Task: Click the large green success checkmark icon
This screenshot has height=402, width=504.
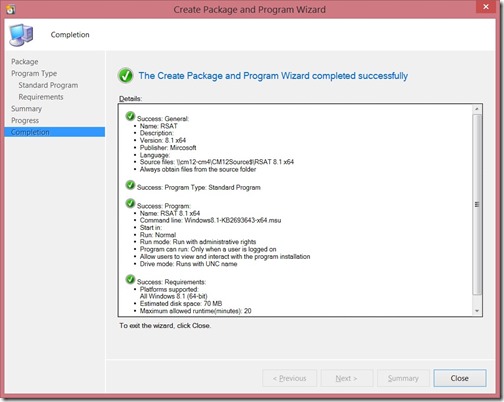Action: (x=125, y=76)
